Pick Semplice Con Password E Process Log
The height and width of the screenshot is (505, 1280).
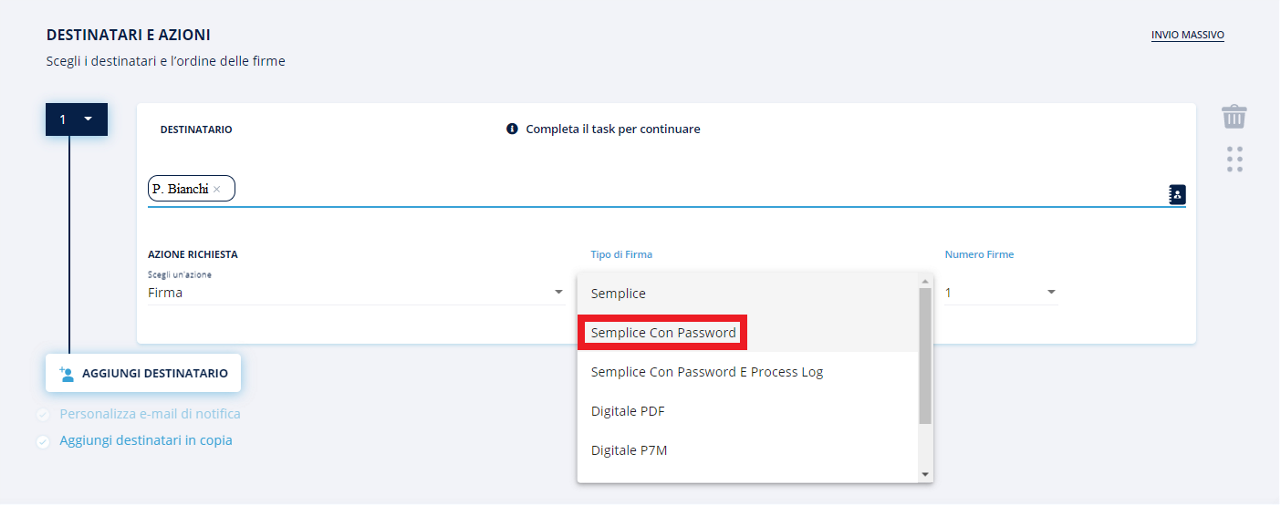pyautogui.click(x=706, y=372)
